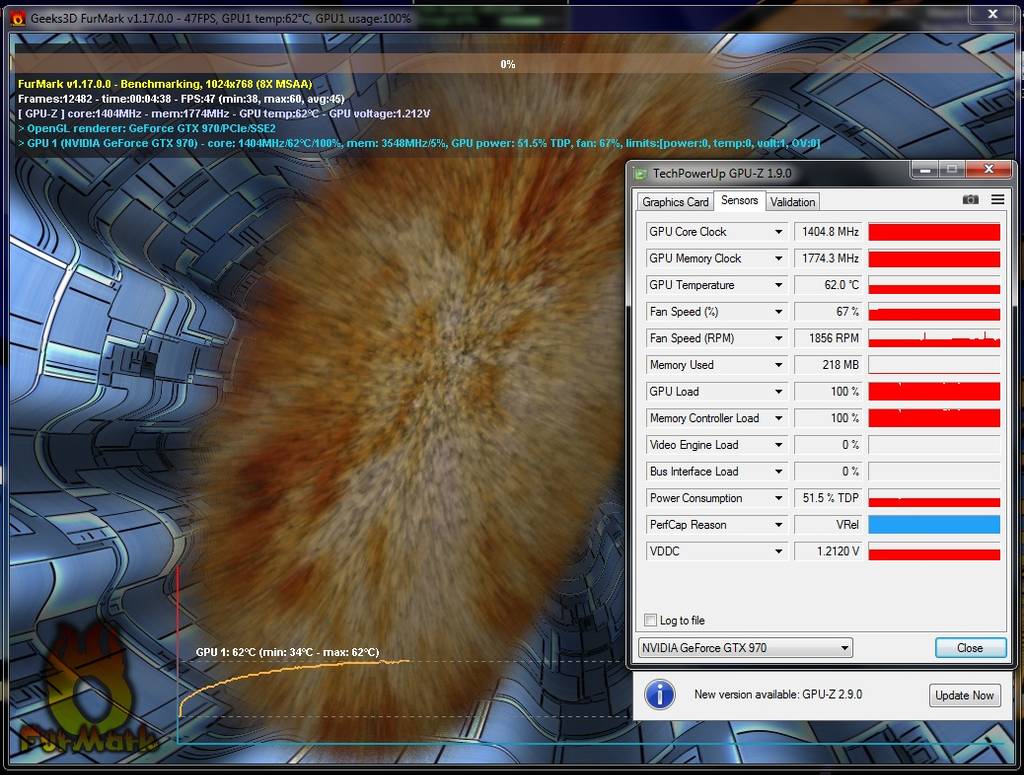Viewport: 1024px width, 775px height.
Task: Expand the GPU Core Clock sensor dropdown
Action: pos(778,232)
